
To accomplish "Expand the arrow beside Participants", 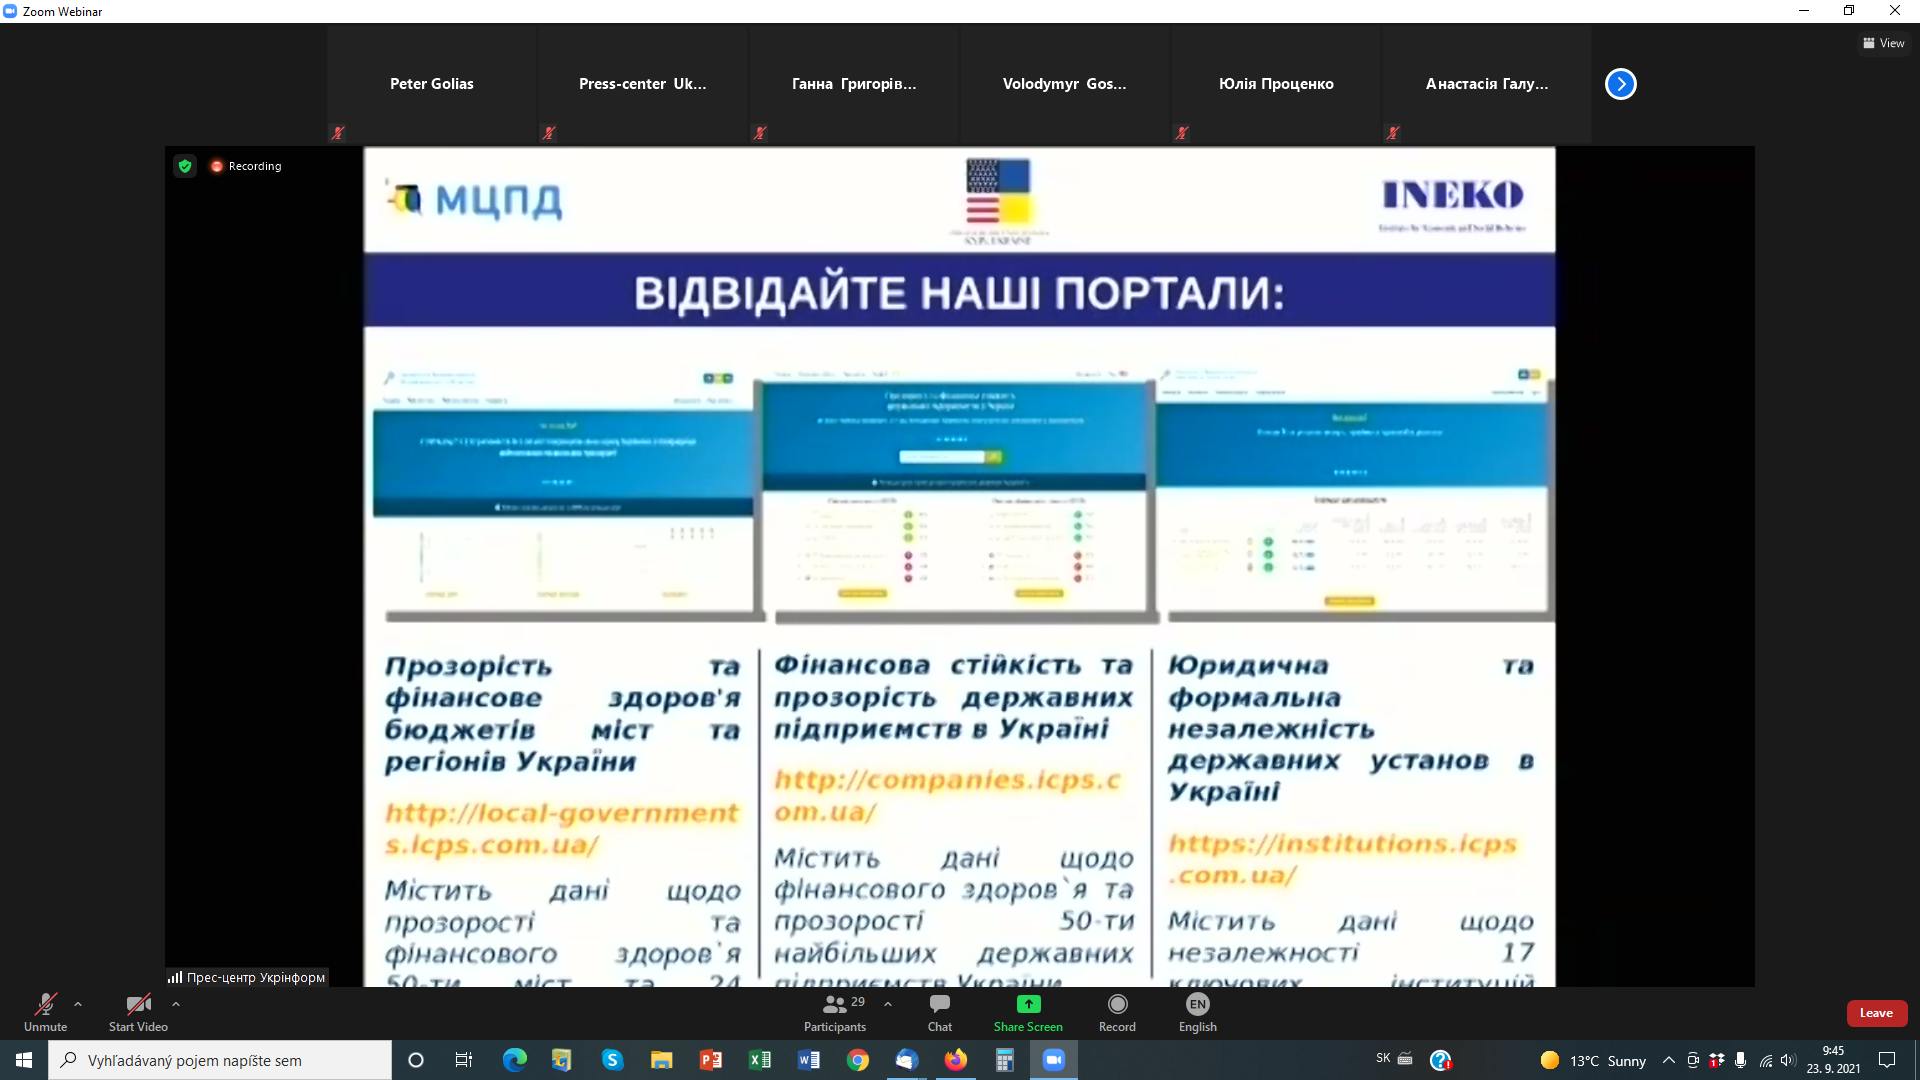I will coord(888,1004).
